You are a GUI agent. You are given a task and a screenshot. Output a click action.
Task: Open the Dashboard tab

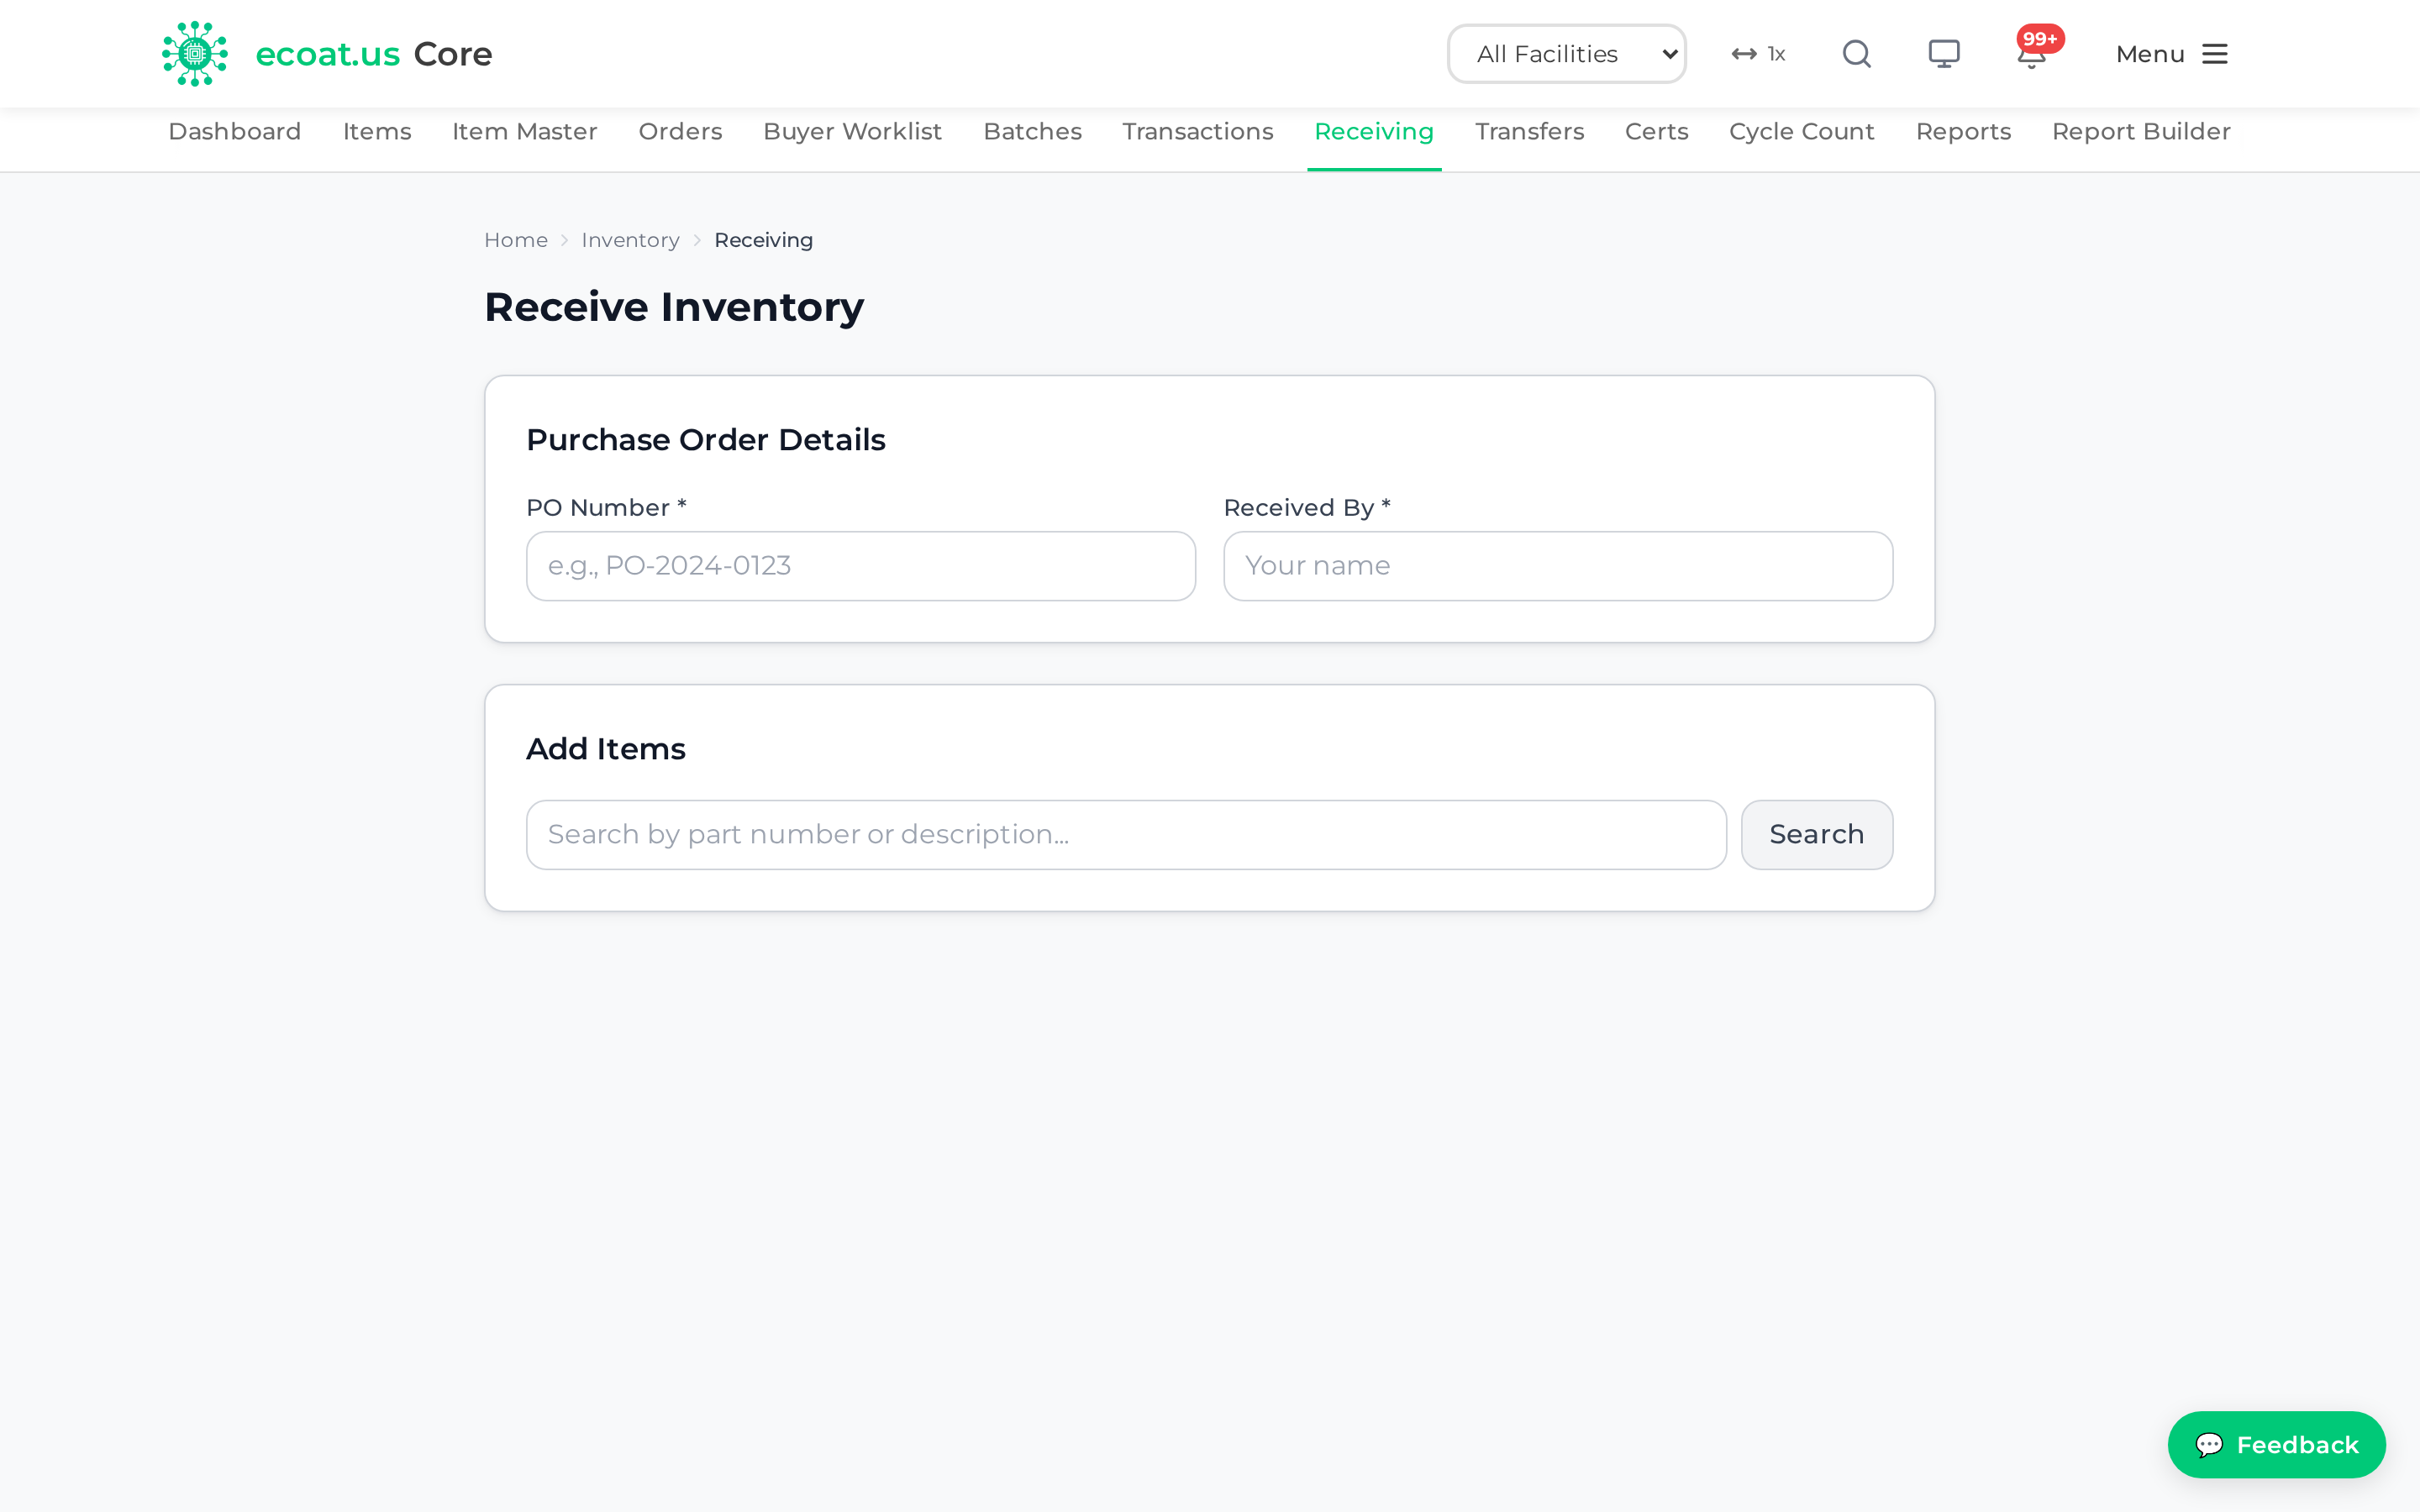[234, 132]
